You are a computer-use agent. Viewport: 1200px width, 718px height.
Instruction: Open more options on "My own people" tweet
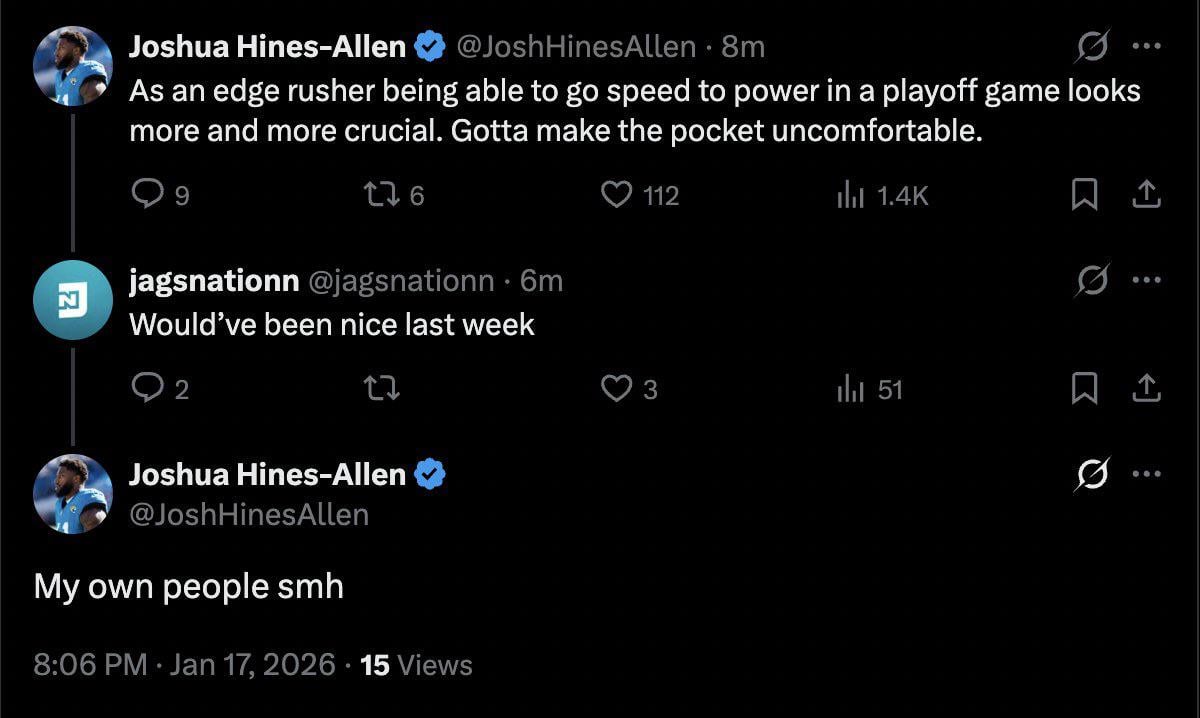[x=1145, y=474]
